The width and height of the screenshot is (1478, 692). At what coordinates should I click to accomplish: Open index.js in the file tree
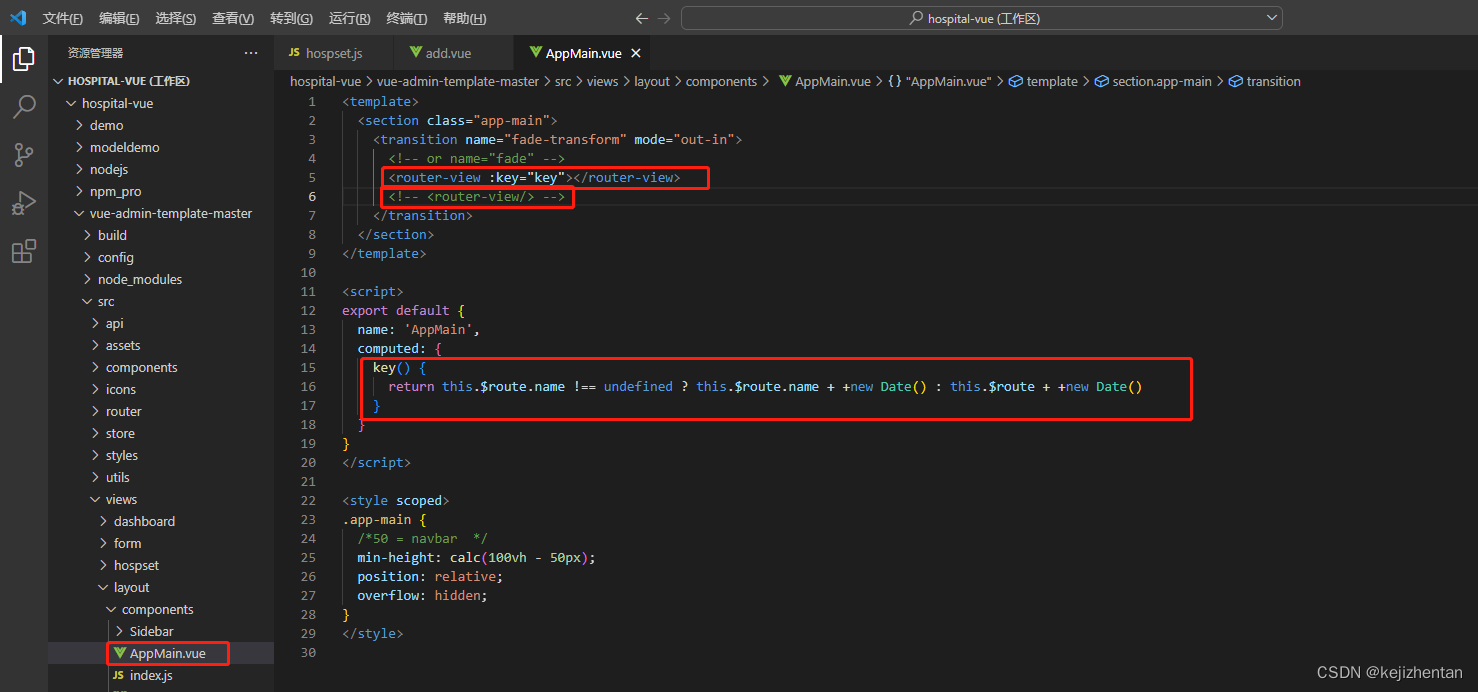coord(161,675)
